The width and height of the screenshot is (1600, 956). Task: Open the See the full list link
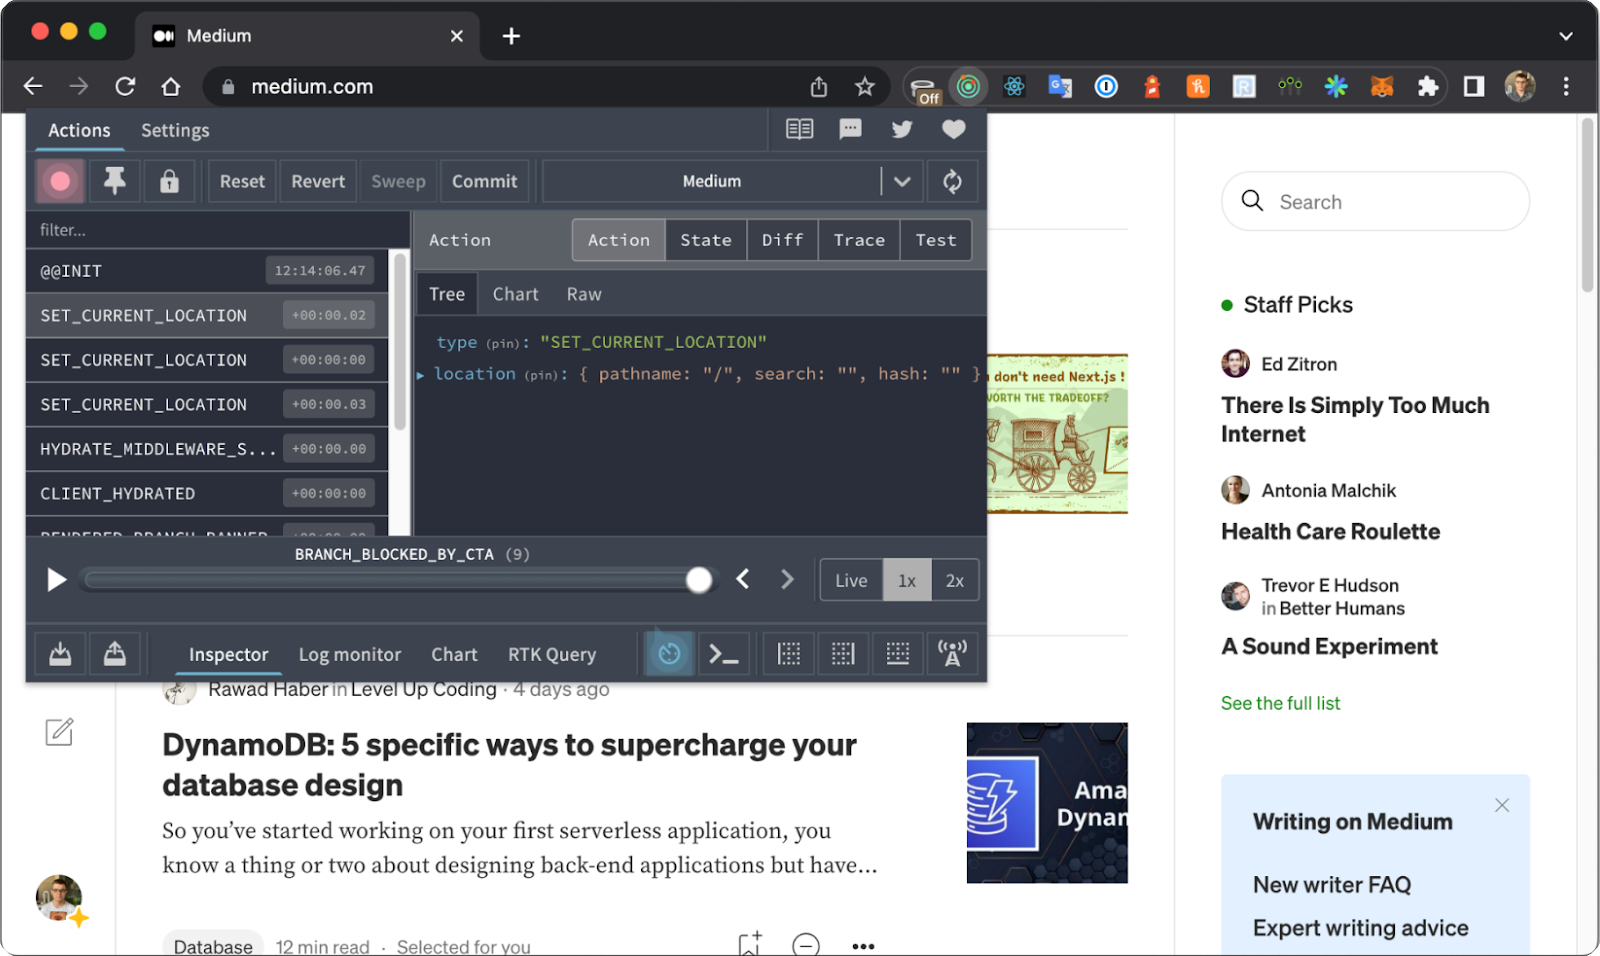1280,703
